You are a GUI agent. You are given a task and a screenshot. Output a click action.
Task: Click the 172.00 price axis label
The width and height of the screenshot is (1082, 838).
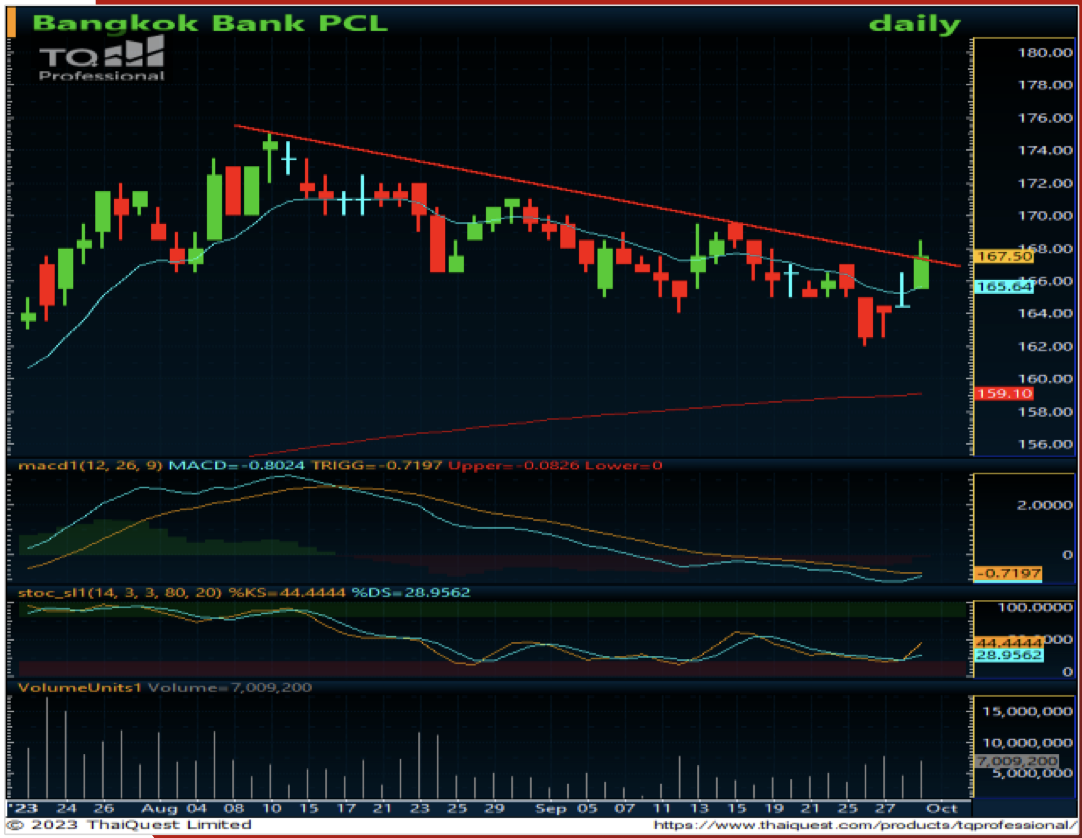coord(1045,184)
